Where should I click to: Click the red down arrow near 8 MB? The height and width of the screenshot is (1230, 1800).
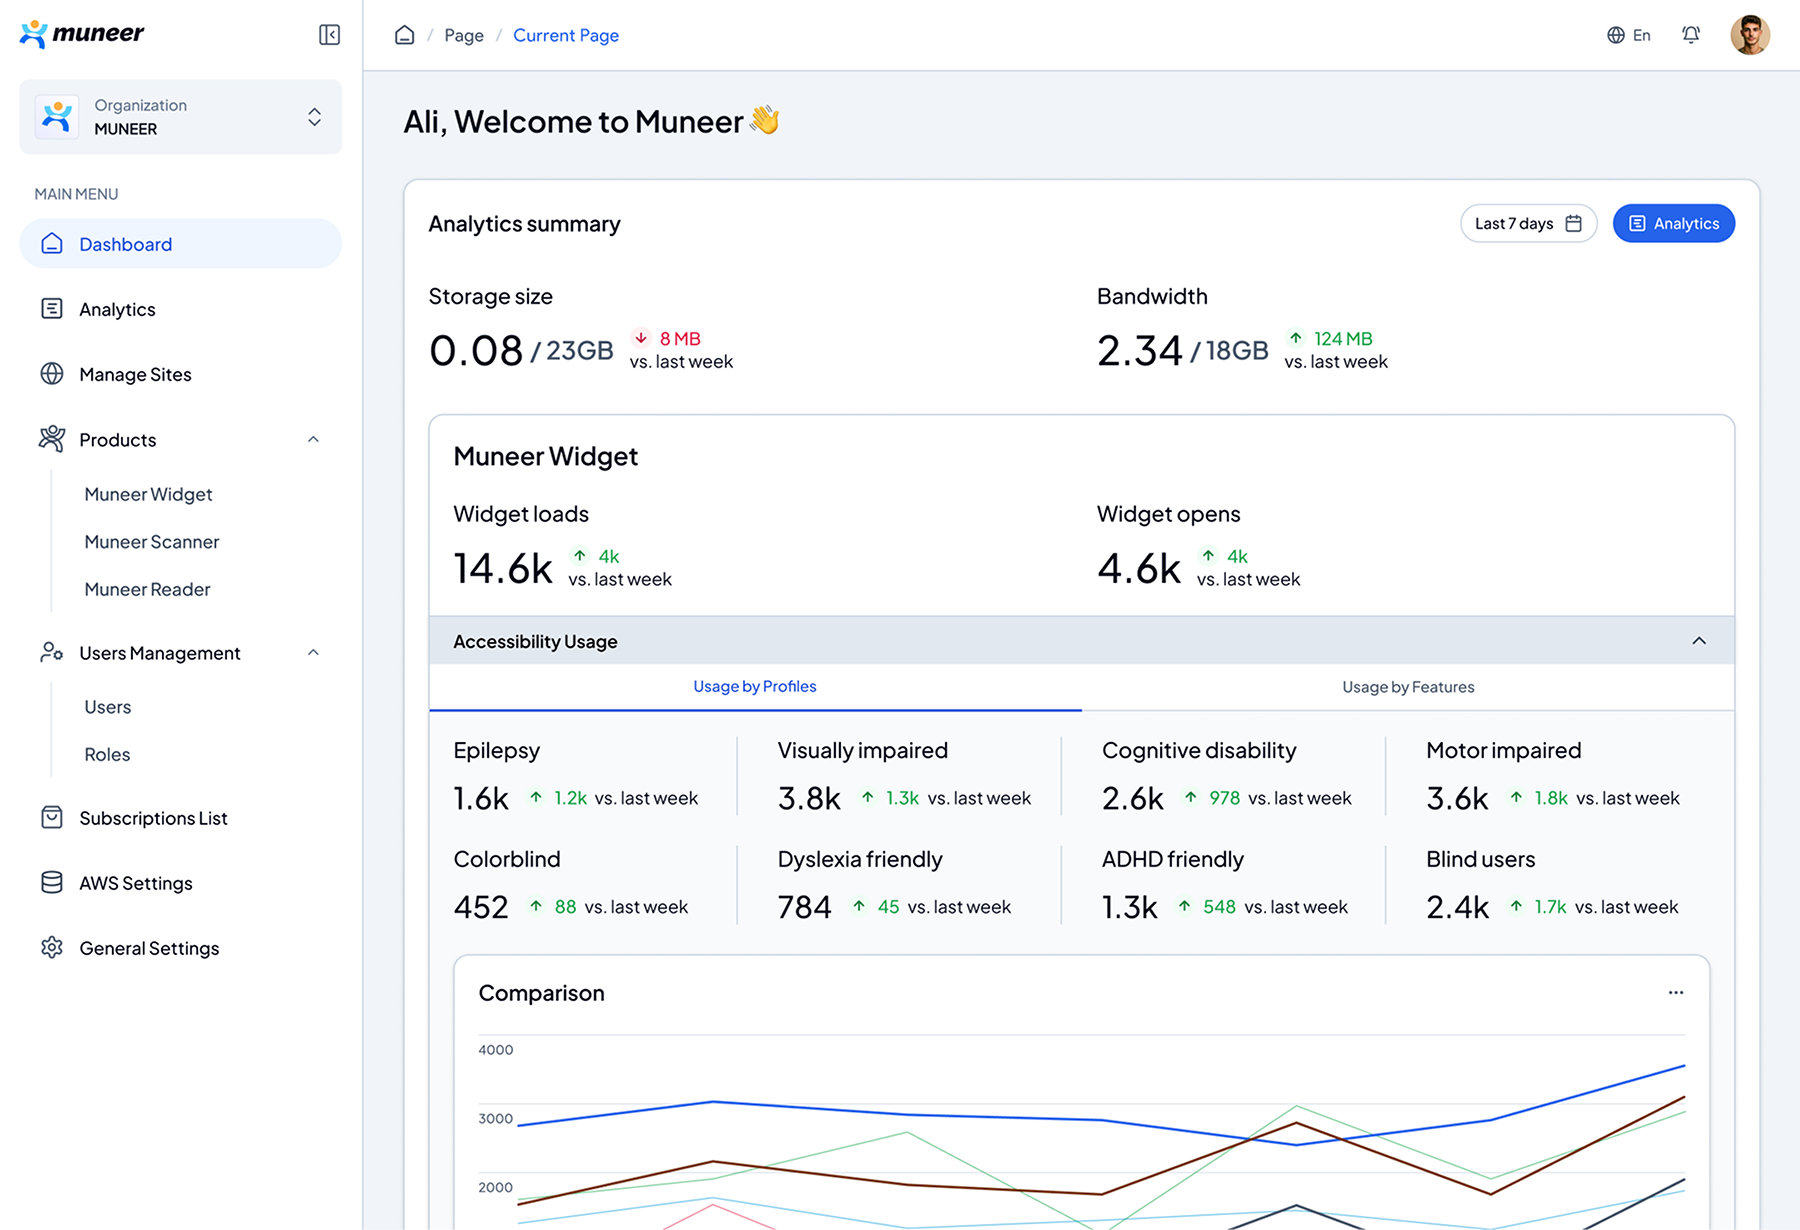[x=641, y=338]
